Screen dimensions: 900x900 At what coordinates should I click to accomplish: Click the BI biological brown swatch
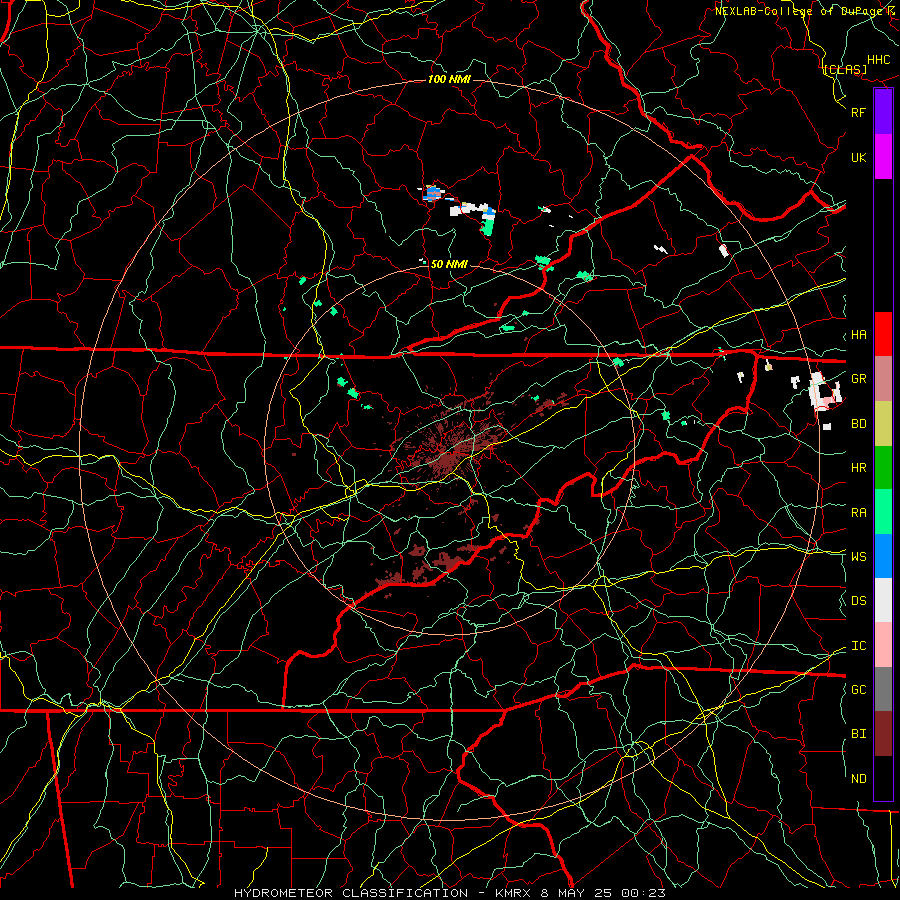[x=883, y=734]
